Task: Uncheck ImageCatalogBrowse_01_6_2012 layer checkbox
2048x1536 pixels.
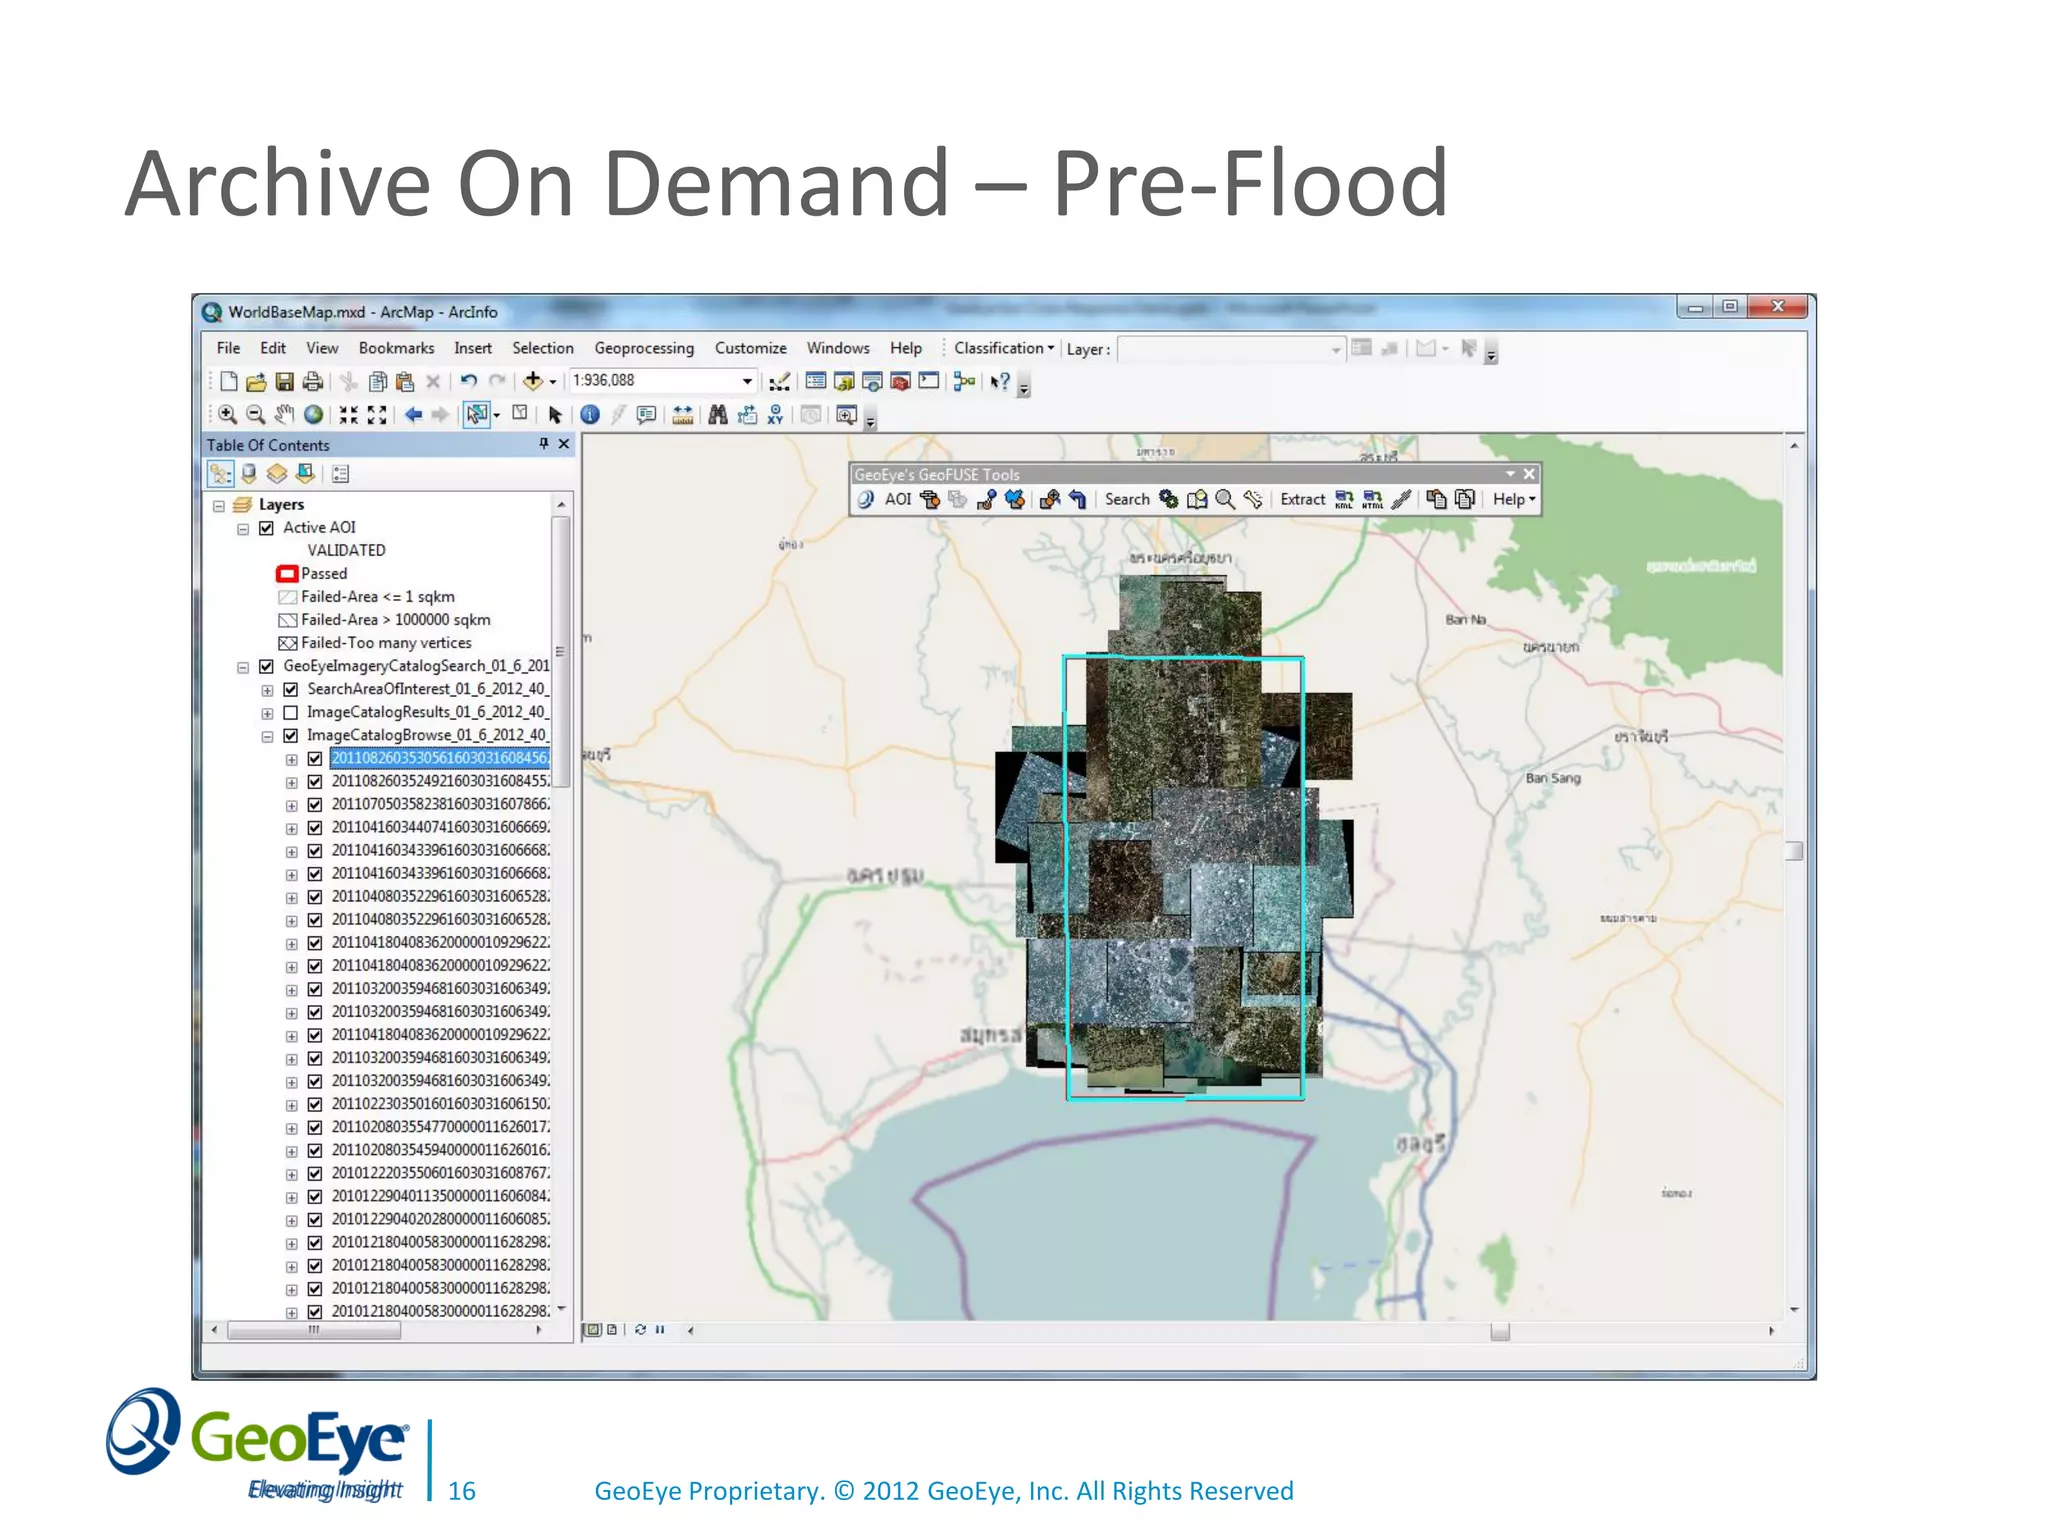Action: (291, 735)
